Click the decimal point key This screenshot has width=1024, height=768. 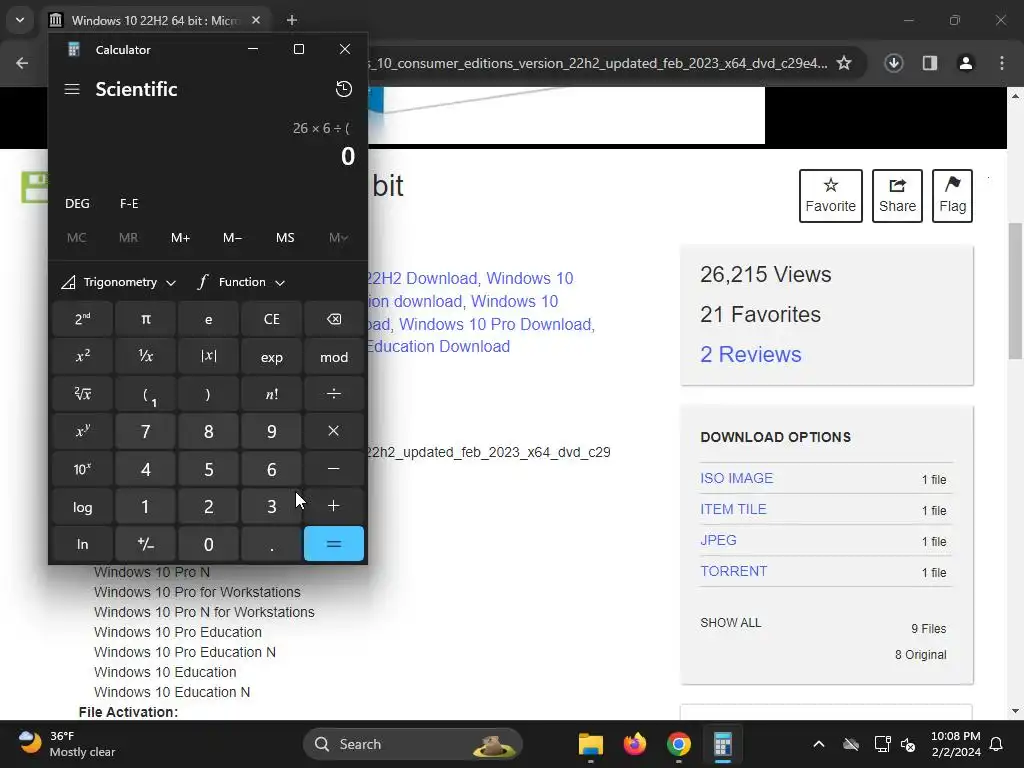tap(271, 543)
